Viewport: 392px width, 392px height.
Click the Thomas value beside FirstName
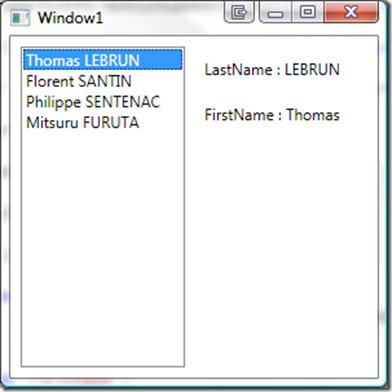313,115
